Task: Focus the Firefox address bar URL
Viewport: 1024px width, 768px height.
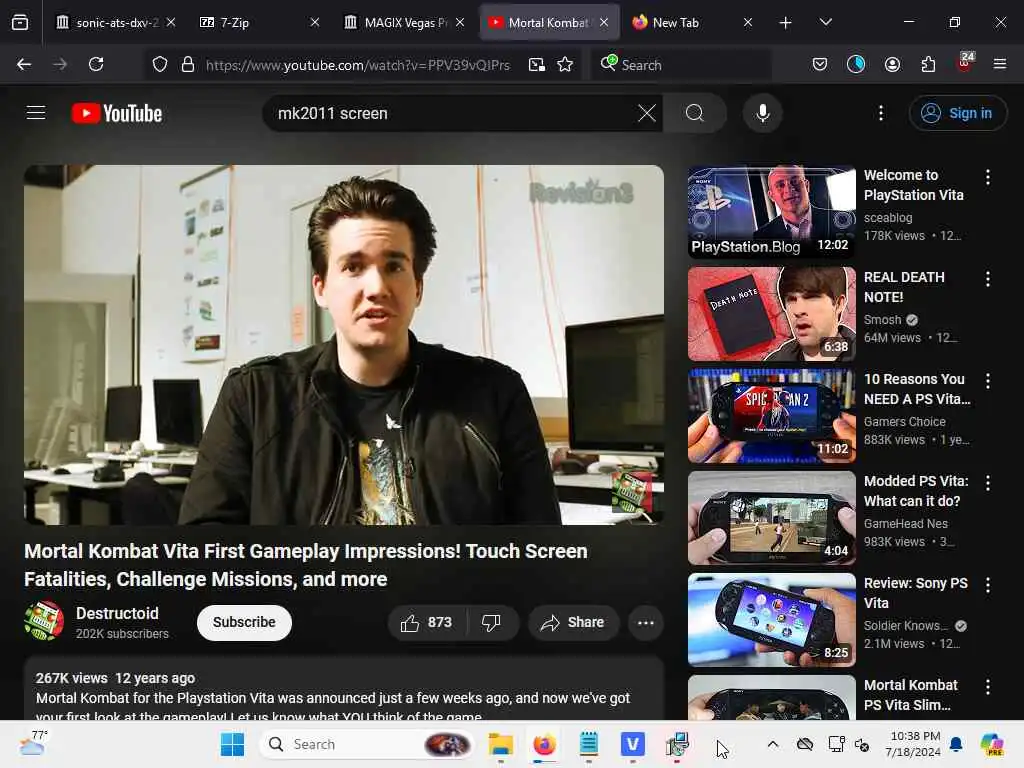Action: [358, 65]
